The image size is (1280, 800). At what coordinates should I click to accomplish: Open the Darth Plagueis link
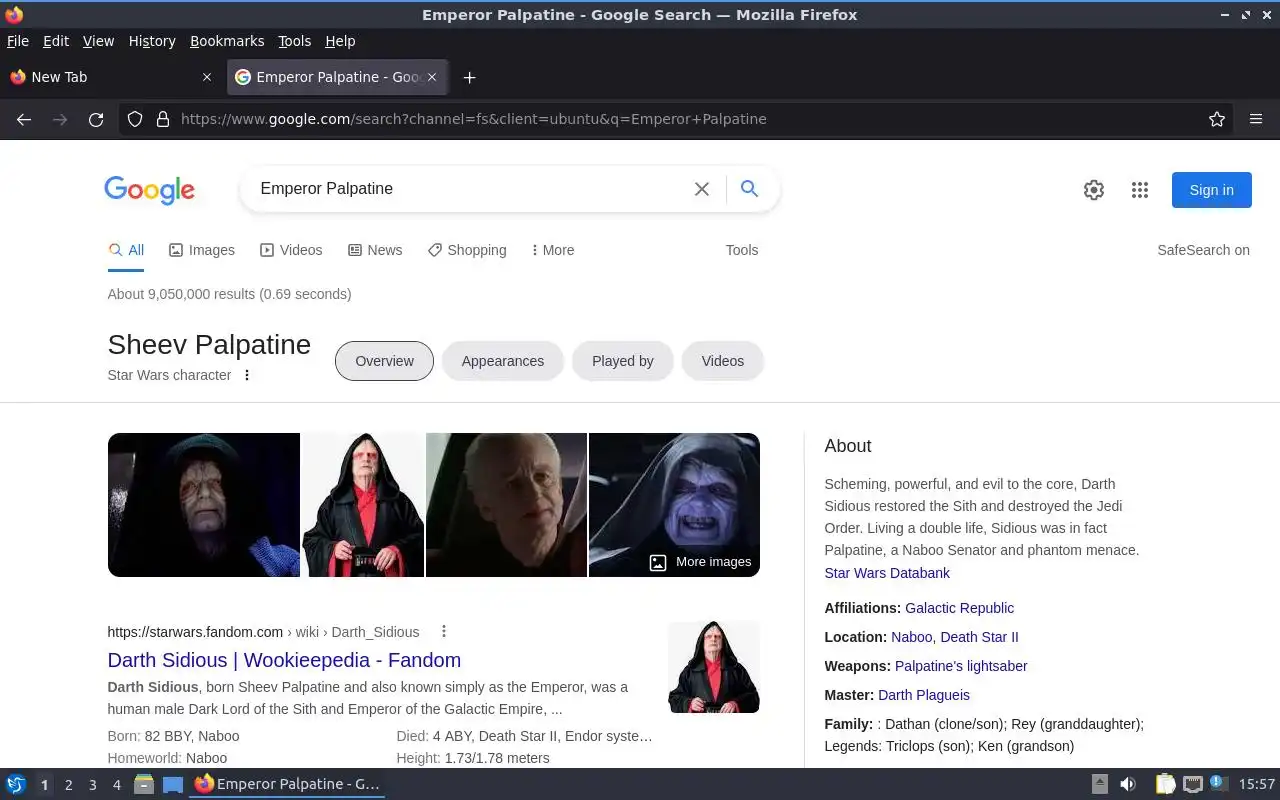[x=924, y=695]
